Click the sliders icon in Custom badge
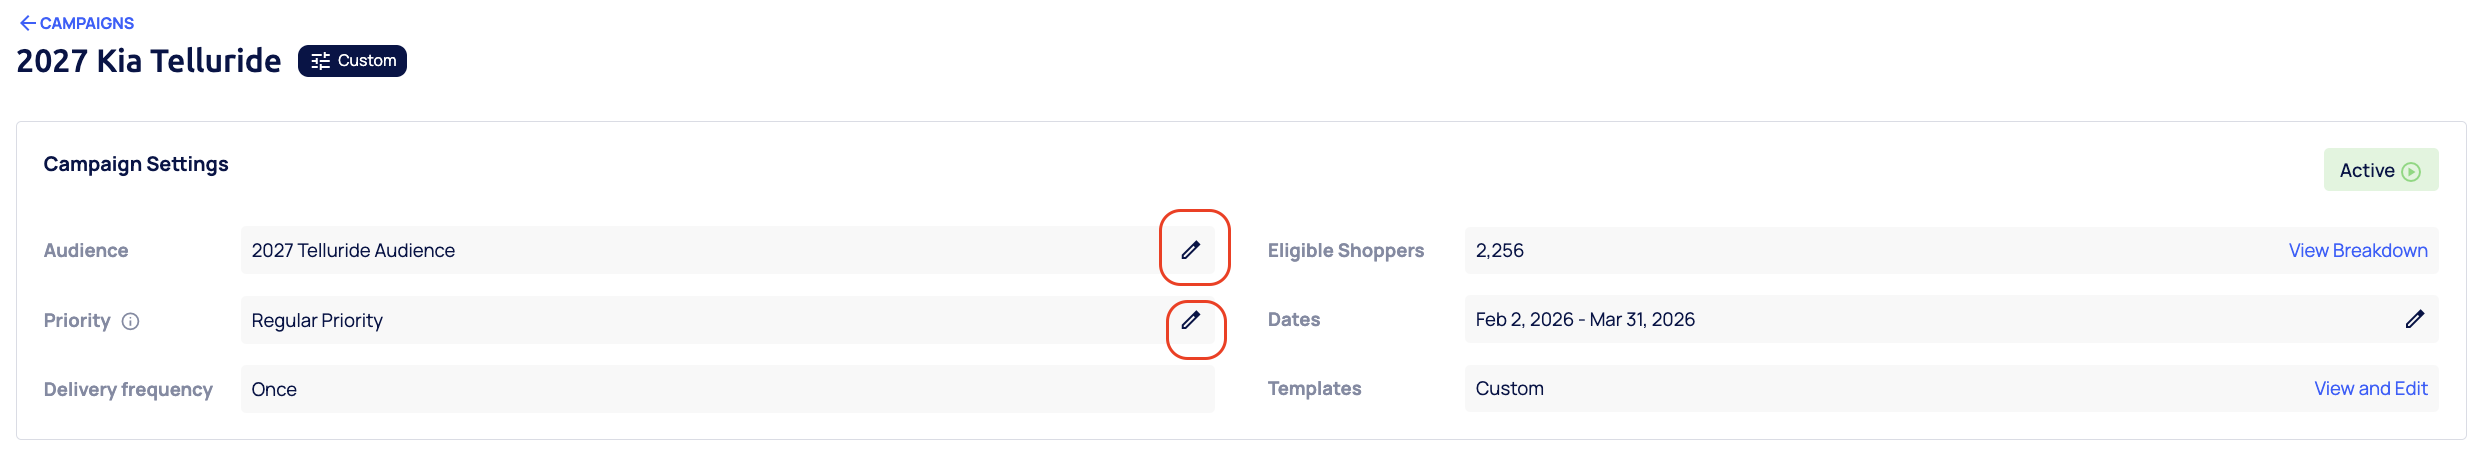Screen dimensions: 2486x456 pyautogui.click(x=320, y=61)
